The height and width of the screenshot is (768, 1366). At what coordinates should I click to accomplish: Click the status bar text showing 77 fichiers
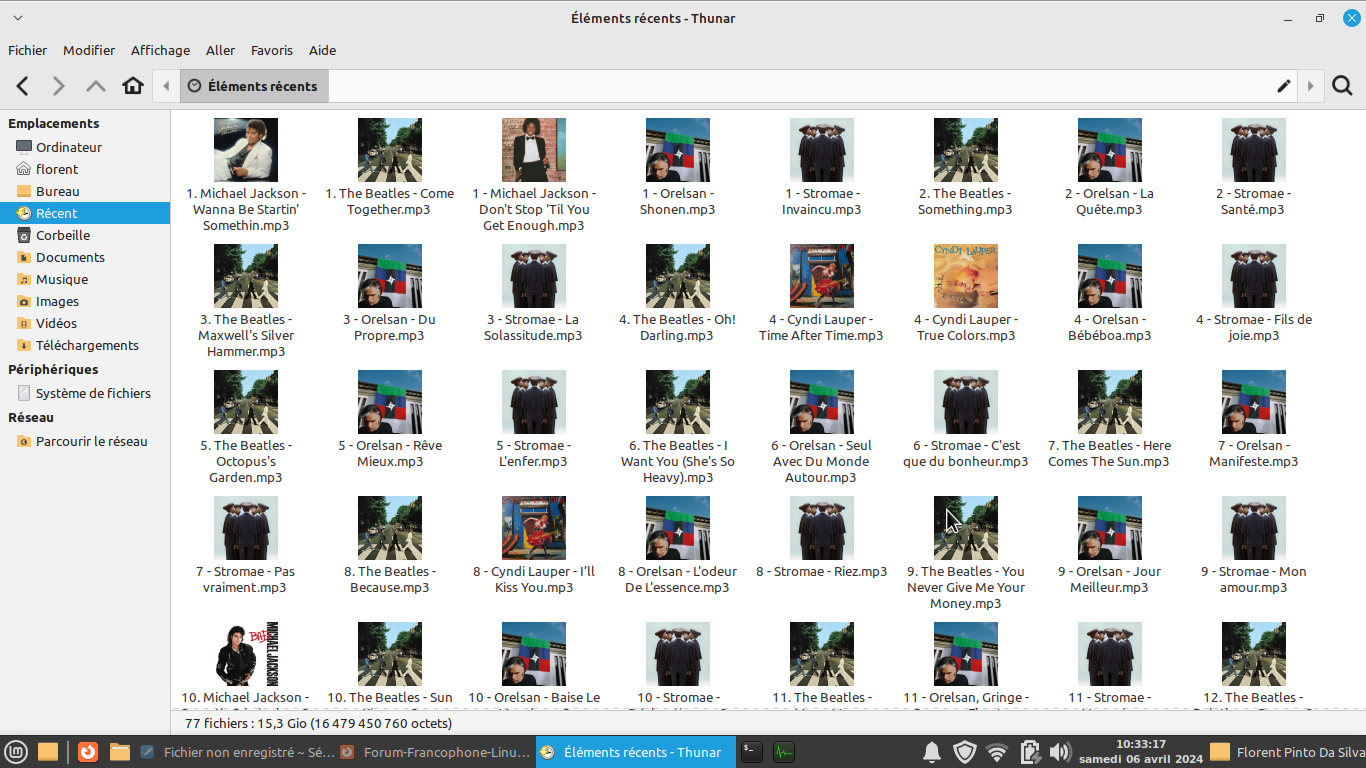pyautogui.click(x=318, y=723)
